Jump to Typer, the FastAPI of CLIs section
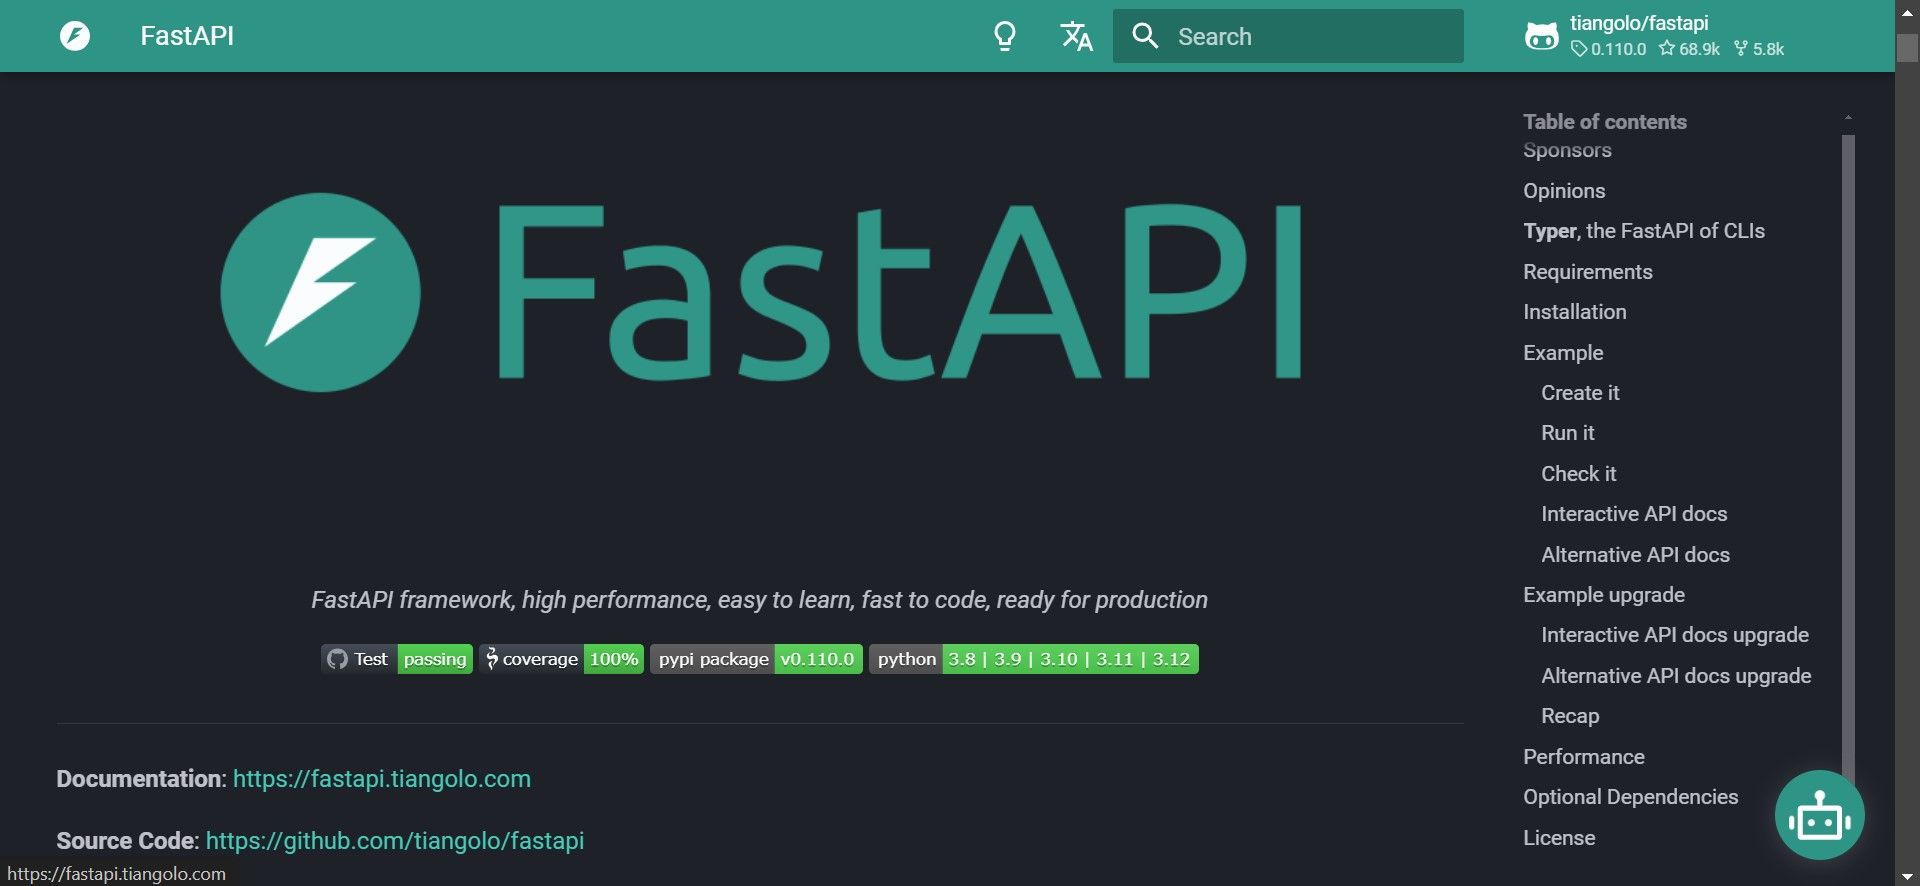Screen dimensions: 1920x886 [x=1644, y=231]
